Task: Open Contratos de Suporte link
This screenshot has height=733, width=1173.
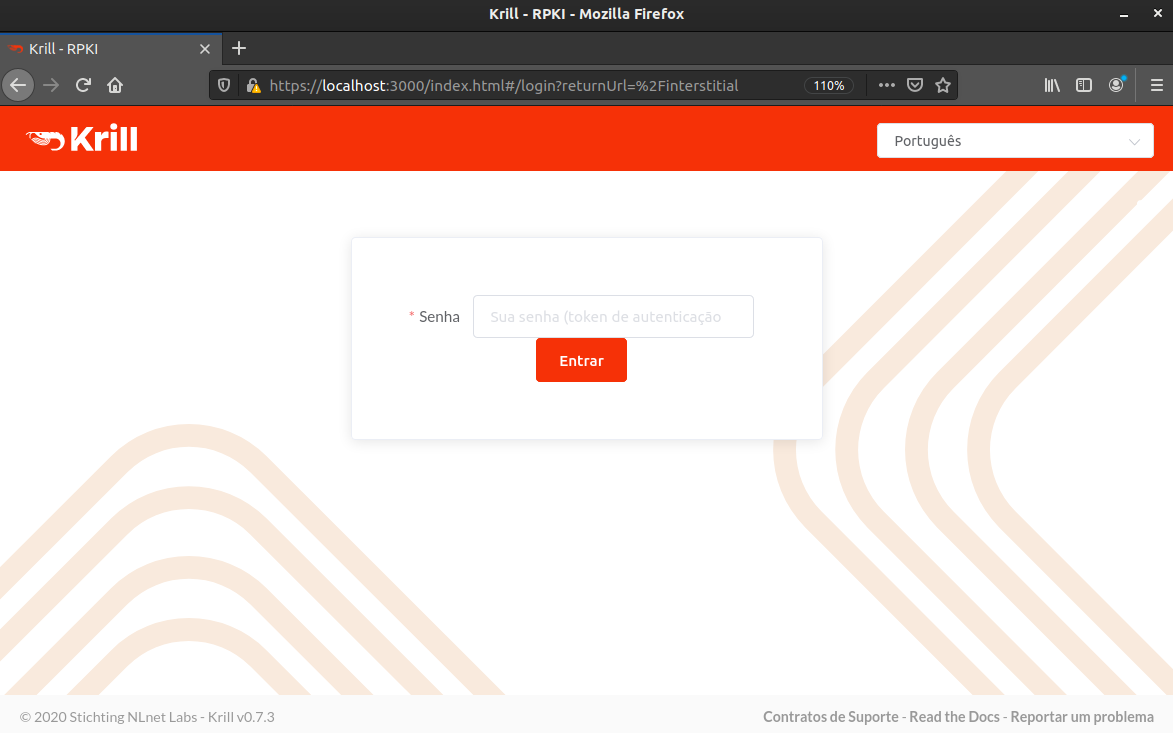Action: click(830, 717)
